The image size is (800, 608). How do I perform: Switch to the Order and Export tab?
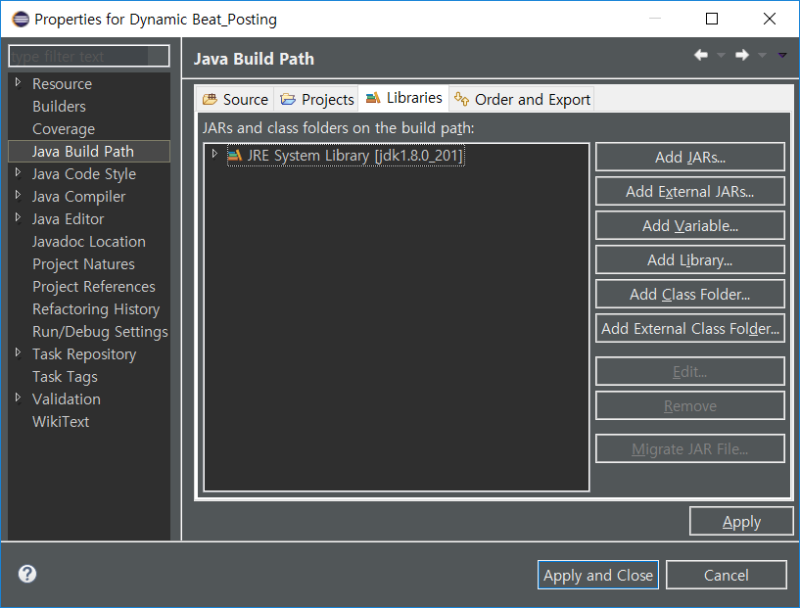pyautogui.click(x=522, y=99)
